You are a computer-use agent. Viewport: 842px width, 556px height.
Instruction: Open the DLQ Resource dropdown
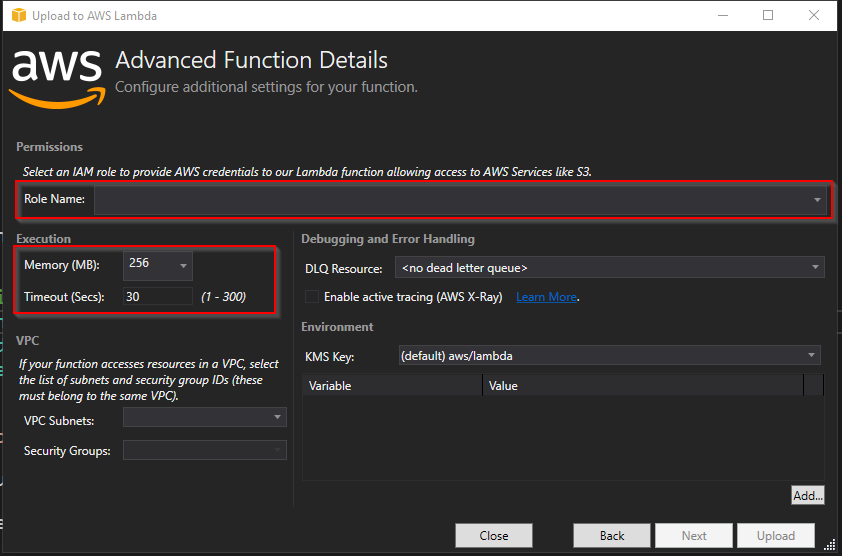click(609, 268)
